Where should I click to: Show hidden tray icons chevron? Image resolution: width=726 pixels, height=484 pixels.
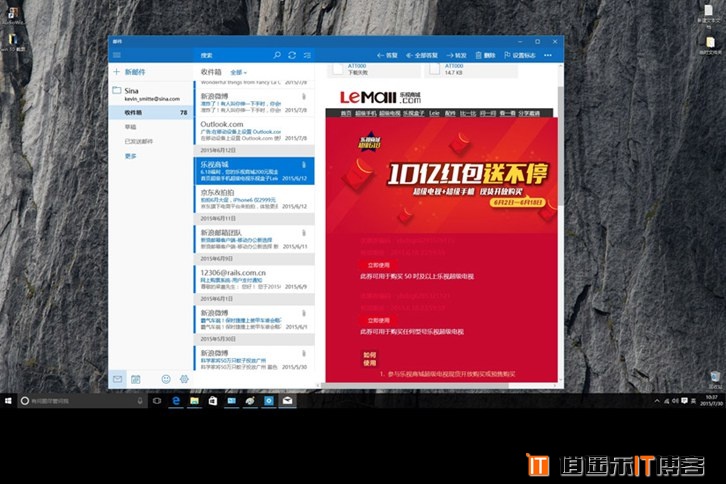coord(657,401)
